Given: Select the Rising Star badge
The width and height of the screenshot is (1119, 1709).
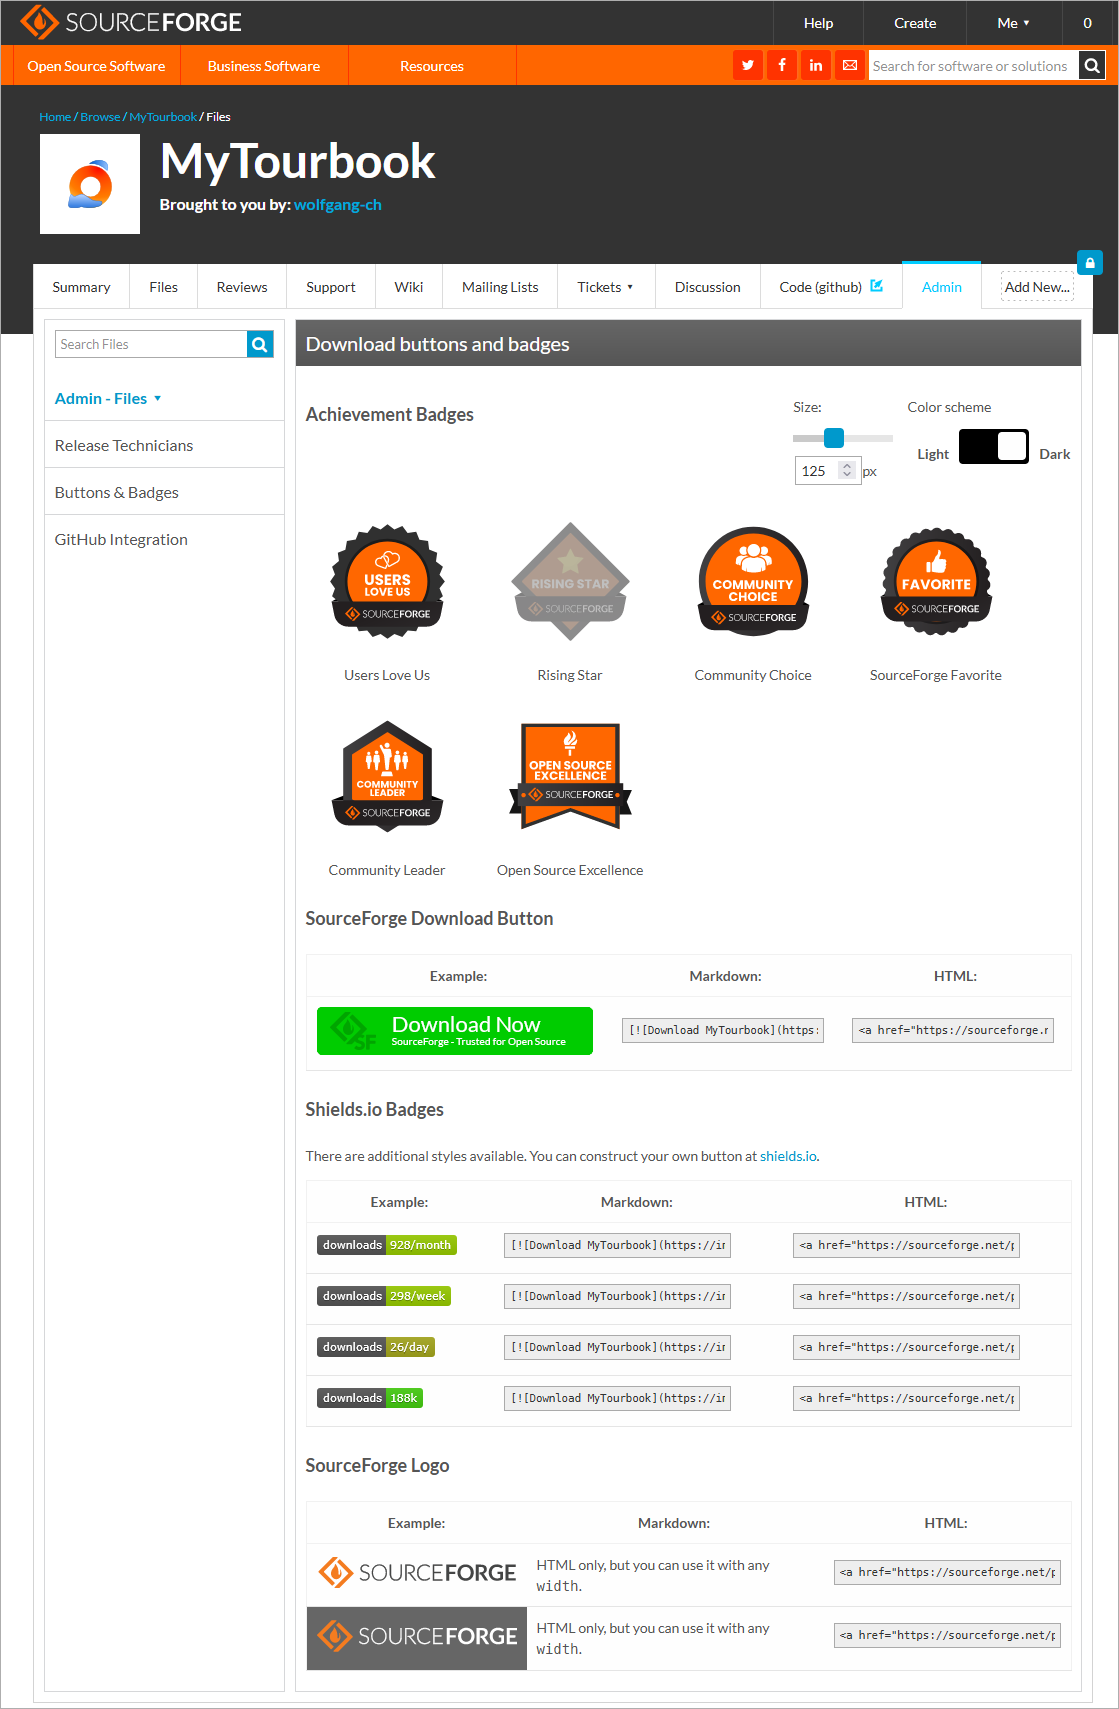Looking at the screenshot, I should [570, 581].
